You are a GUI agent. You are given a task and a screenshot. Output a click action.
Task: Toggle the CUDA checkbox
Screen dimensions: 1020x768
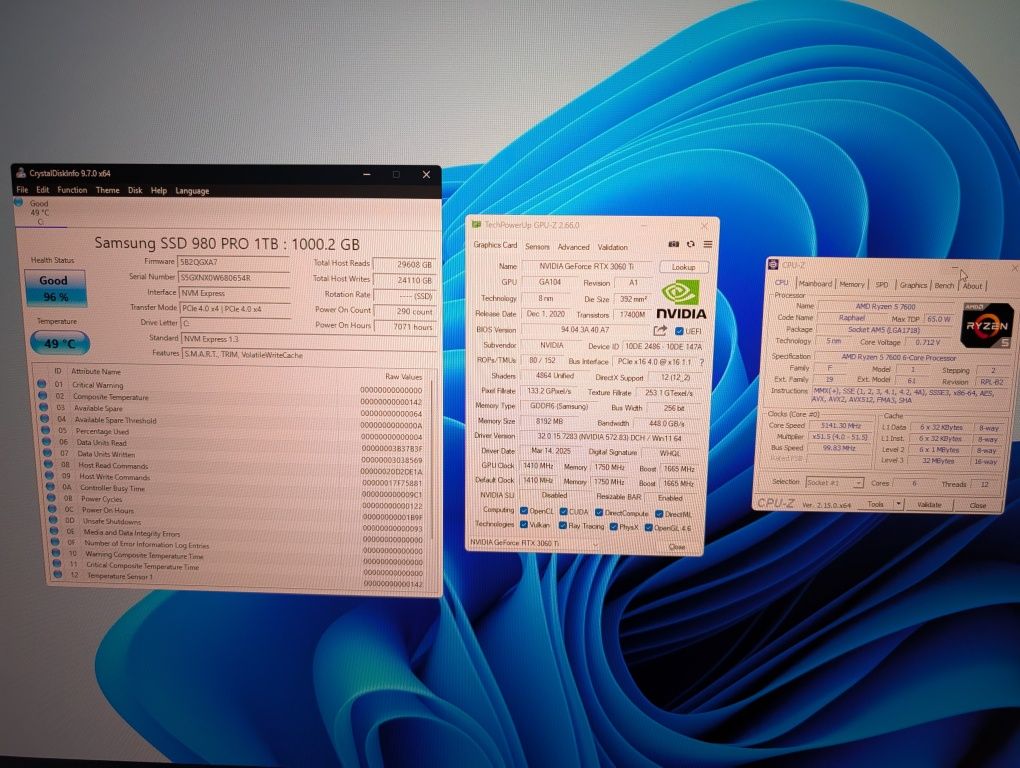click(x=563, y=512)
